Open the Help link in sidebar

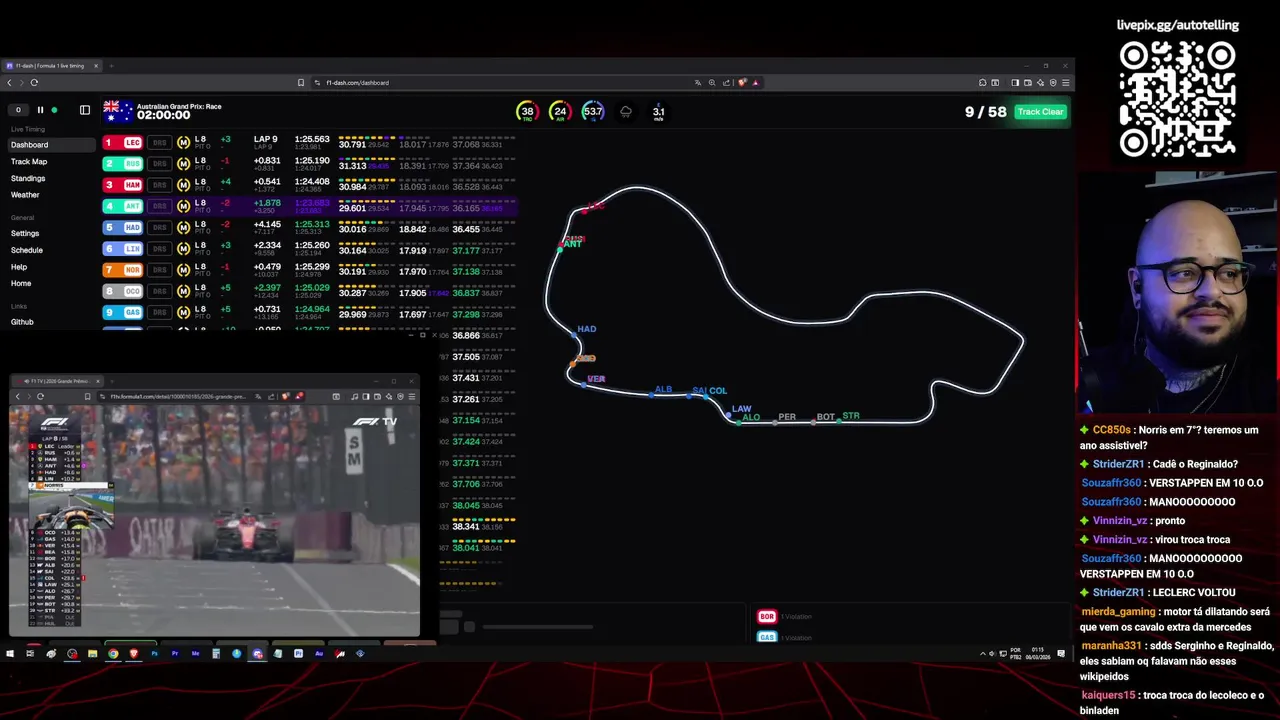pyautogui.click(x=19, y=267)
